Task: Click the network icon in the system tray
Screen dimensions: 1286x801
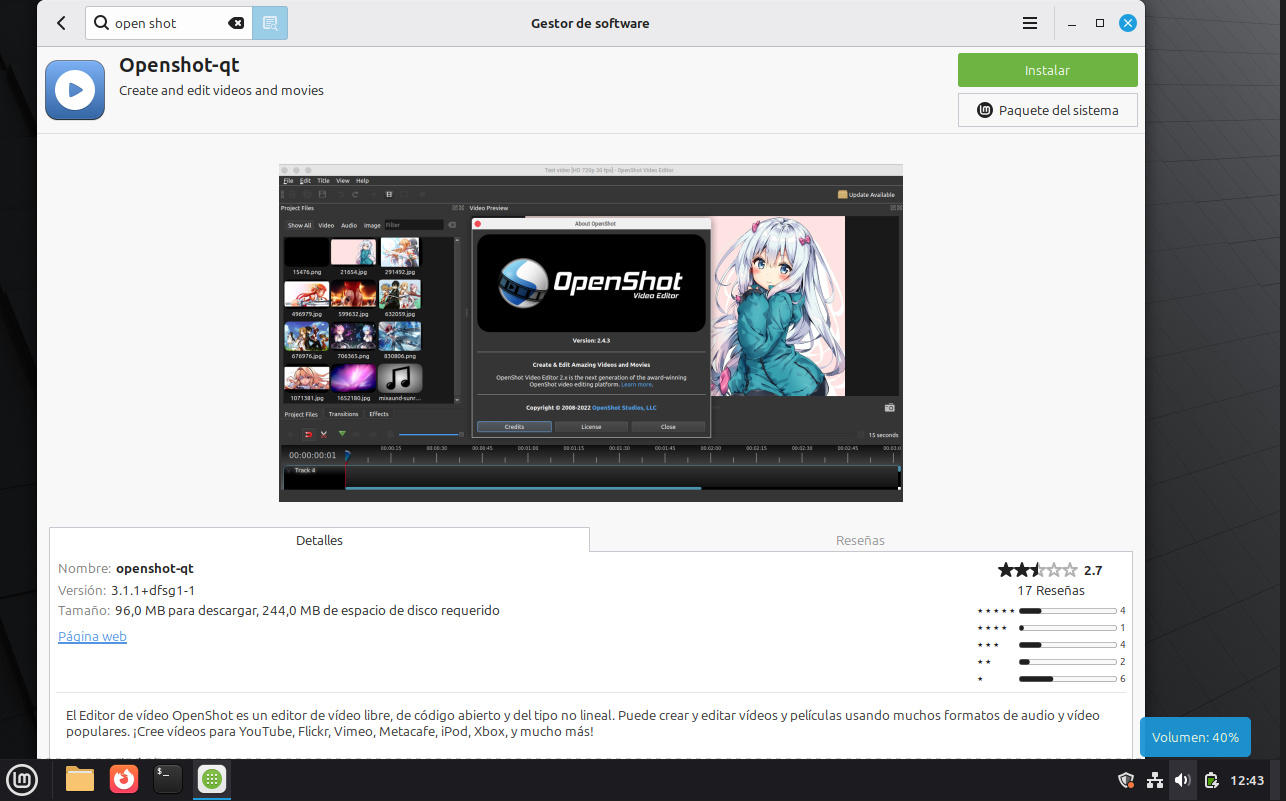Action: coord(1154,780)
